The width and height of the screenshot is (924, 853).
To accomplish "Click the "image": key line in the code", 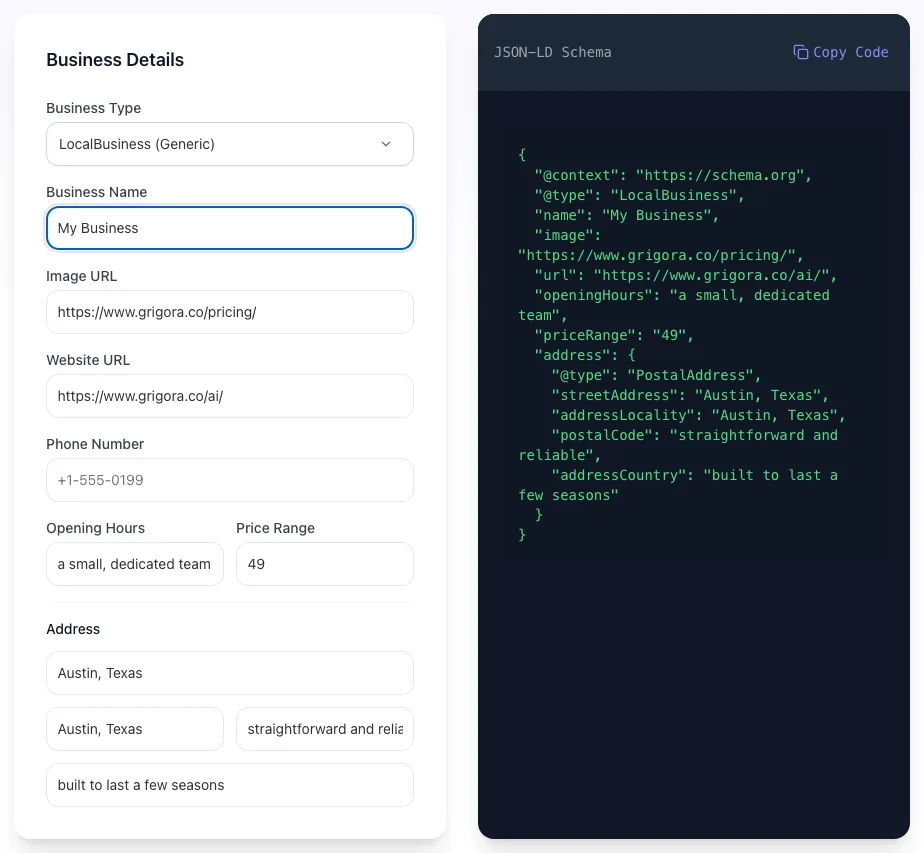I will (x=567, y=236).
